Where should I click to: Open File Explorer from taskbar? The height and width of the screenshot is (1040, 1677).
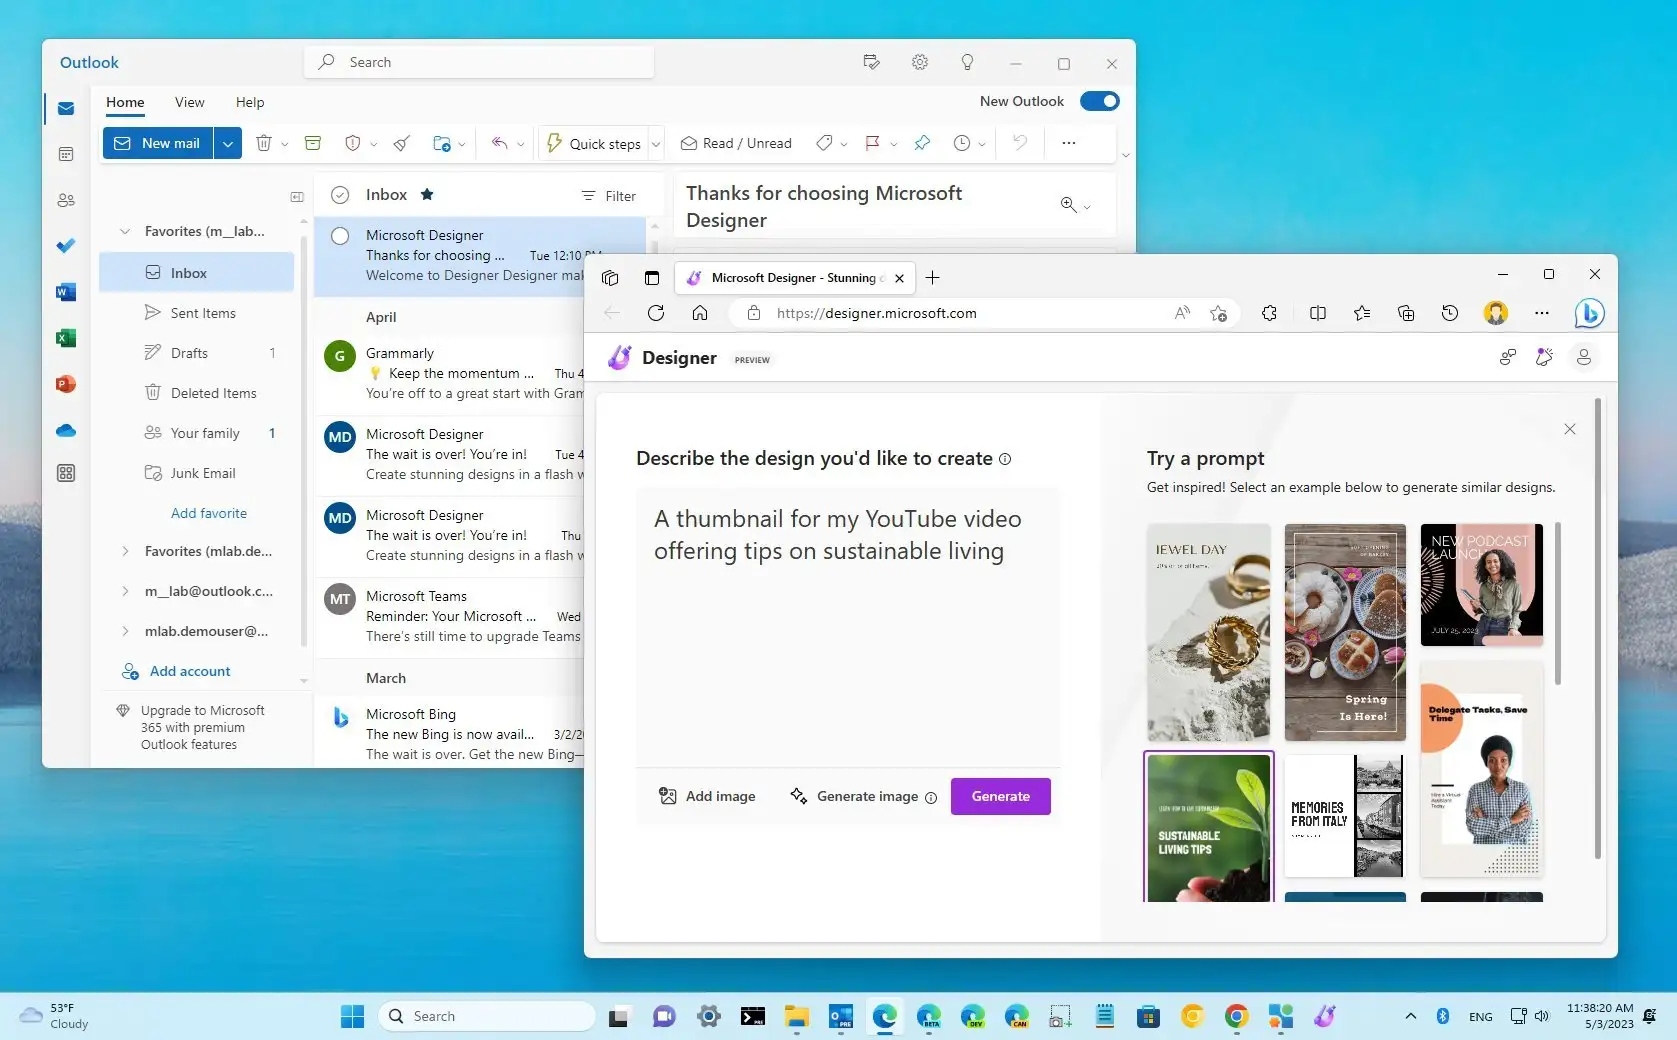click(x=796, y=1016)
